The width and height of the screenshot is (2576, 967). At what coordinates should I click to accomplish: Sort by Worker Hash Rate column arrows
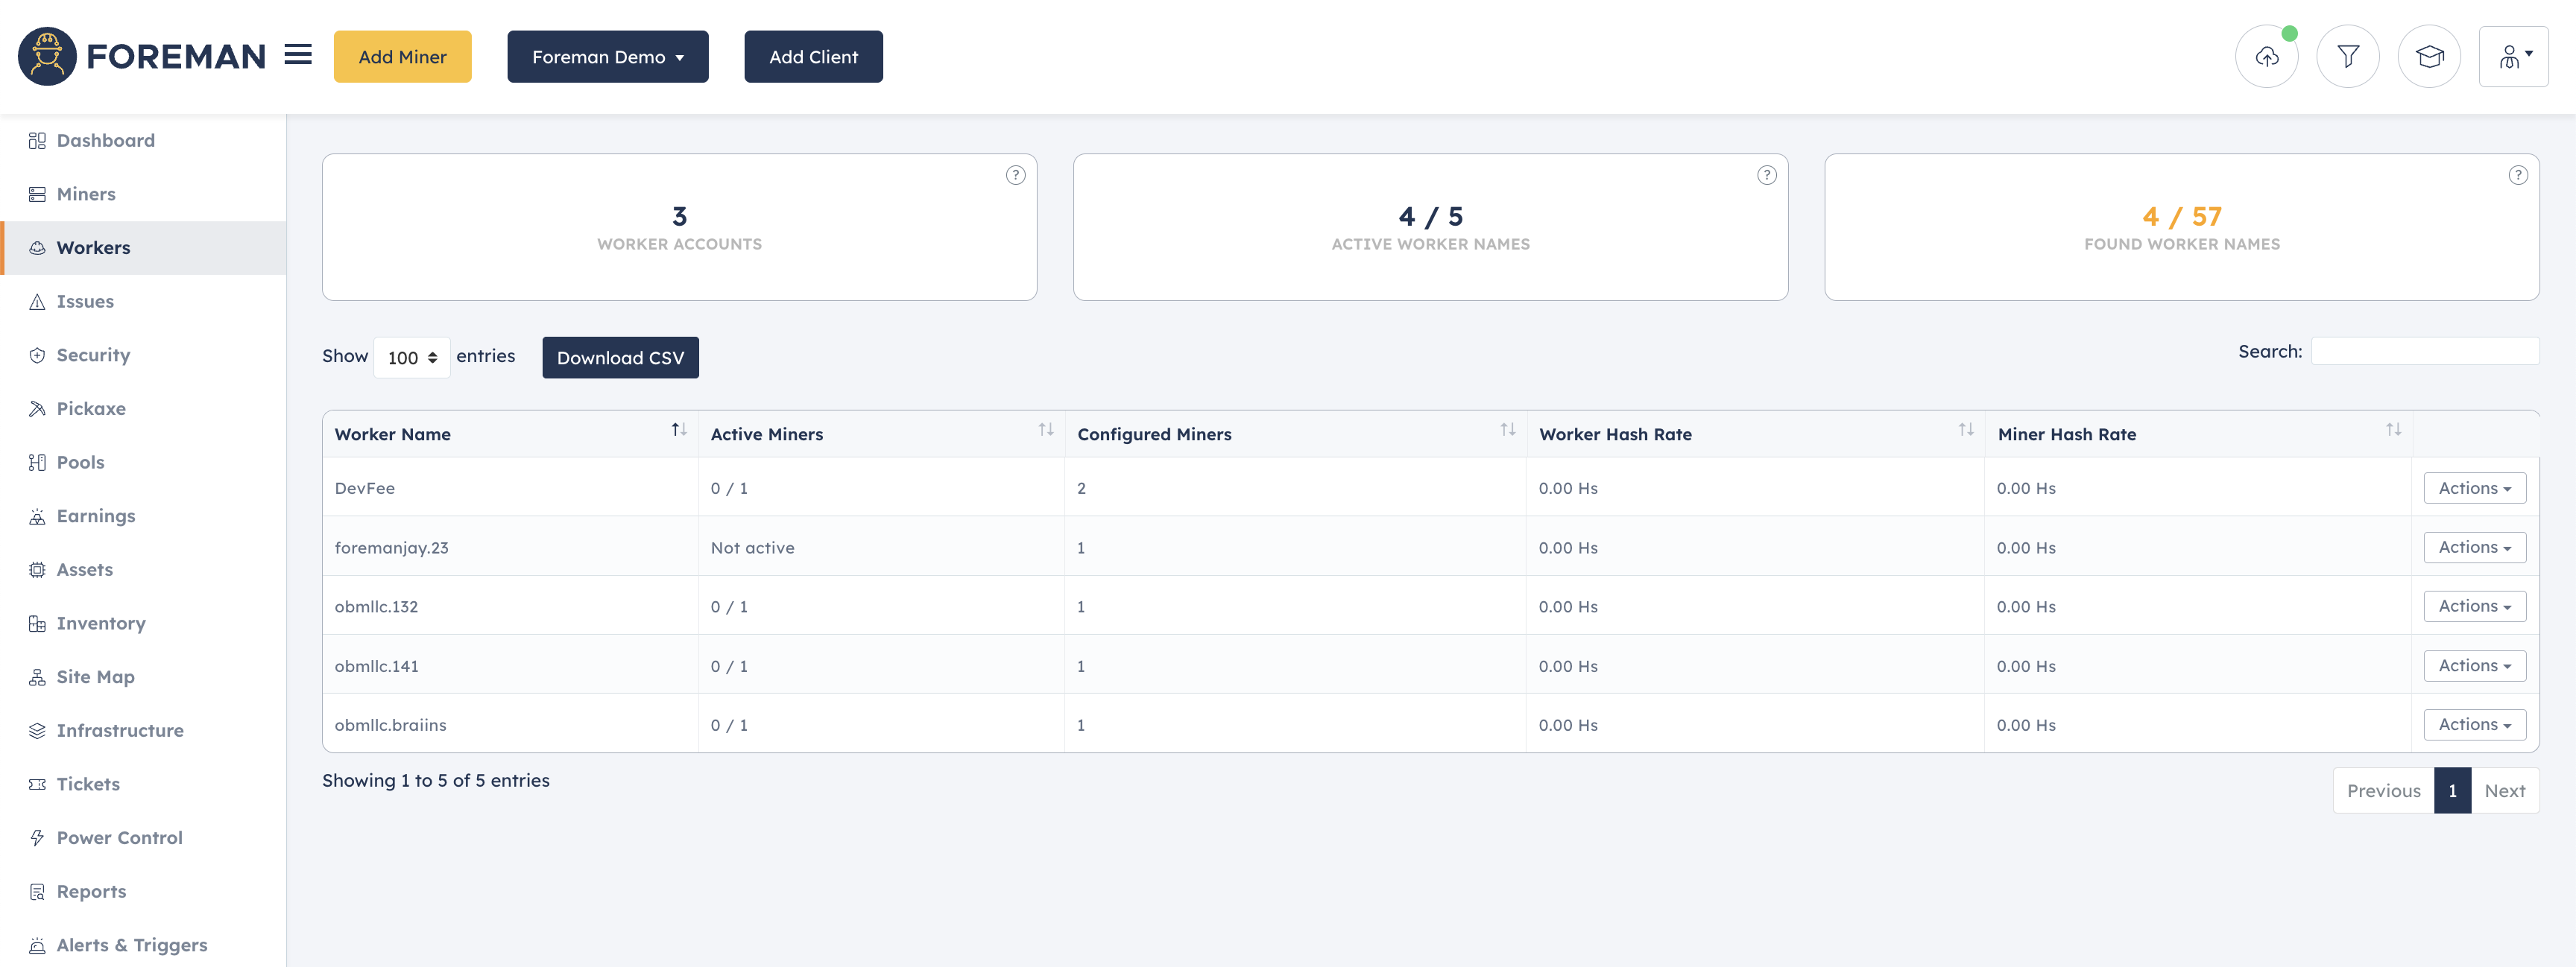pos(1966,430)
